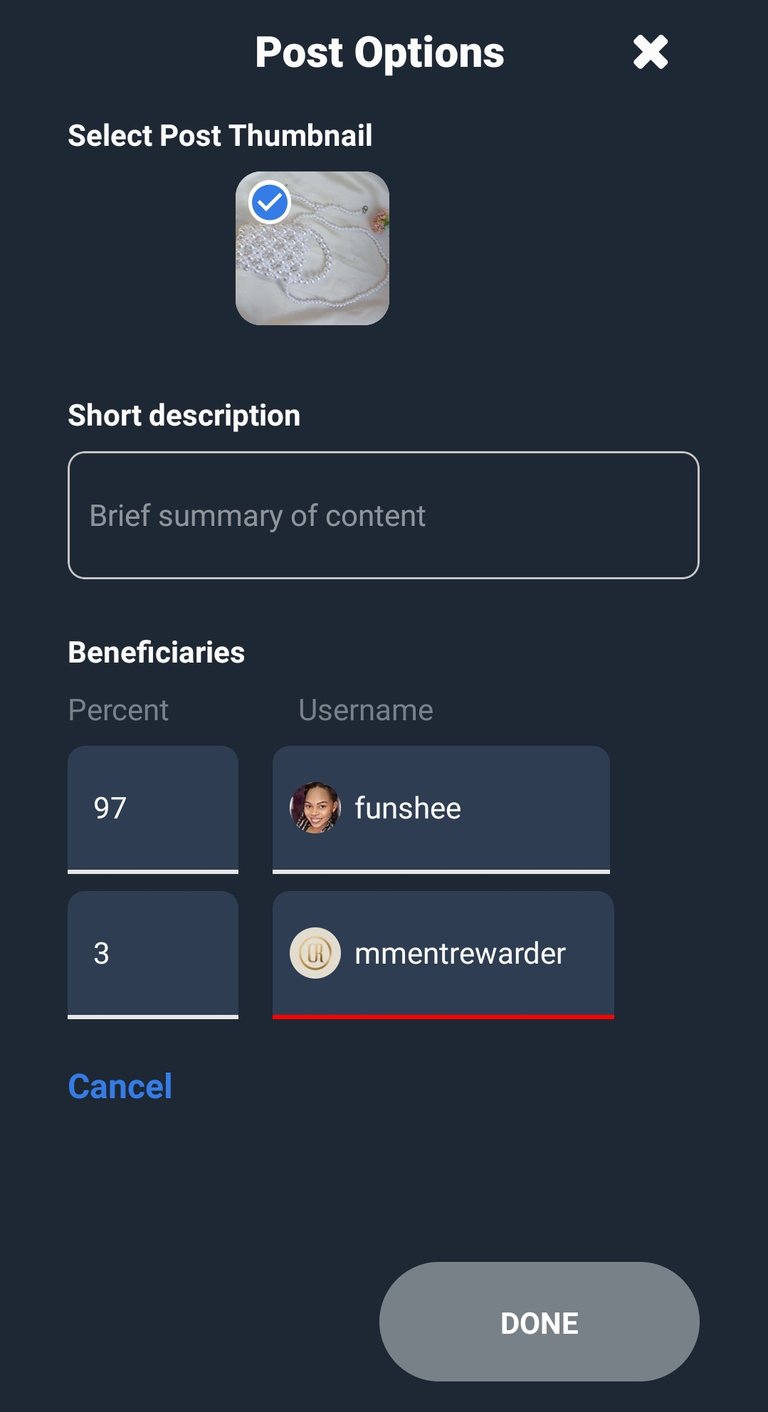Click the Percent column label
The image size is (768, 1412).
tap(118, 710)
